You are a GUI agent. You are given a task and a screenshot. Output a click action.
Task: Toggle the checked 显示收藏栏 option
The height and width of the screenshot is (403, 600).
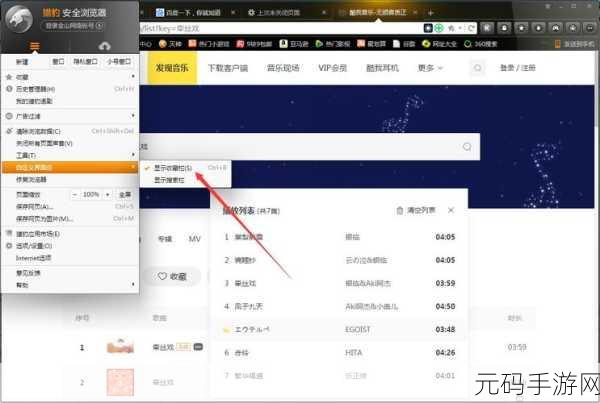pos(186,168)
